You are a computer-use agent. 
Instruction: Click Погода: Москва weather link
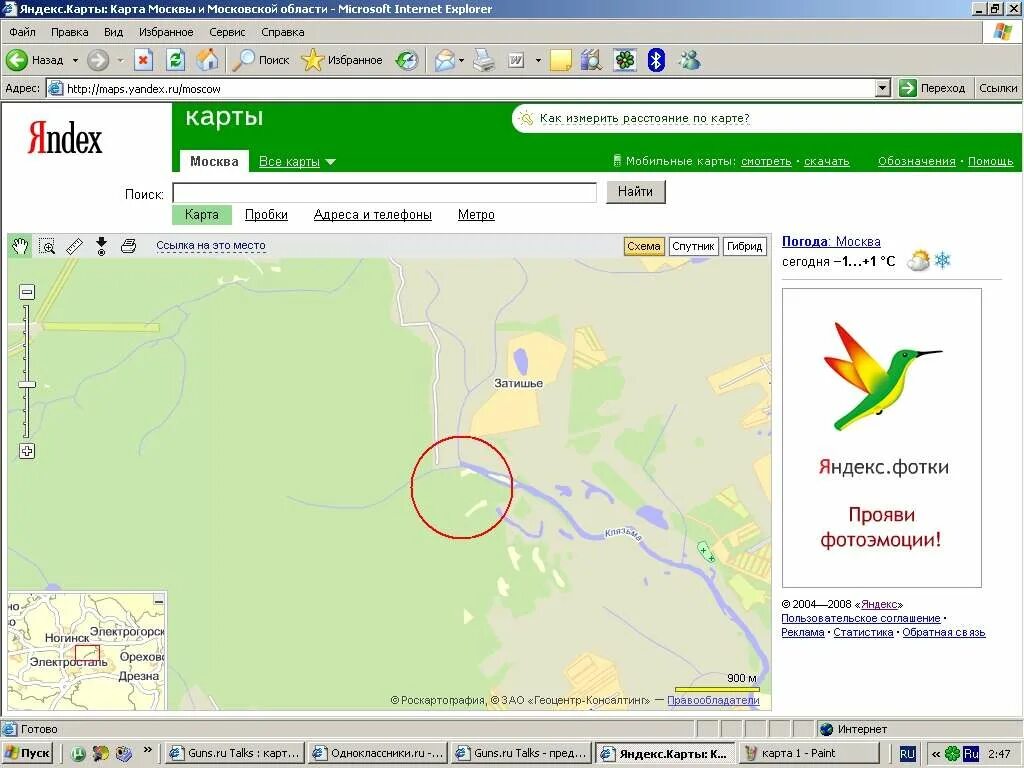click(831, 242)
